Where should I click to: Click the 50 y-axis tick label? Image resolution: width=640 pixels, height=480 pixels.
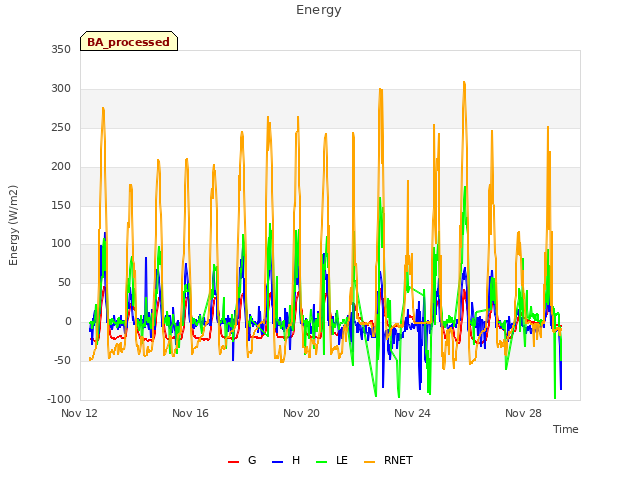click(x=64, y=282)
